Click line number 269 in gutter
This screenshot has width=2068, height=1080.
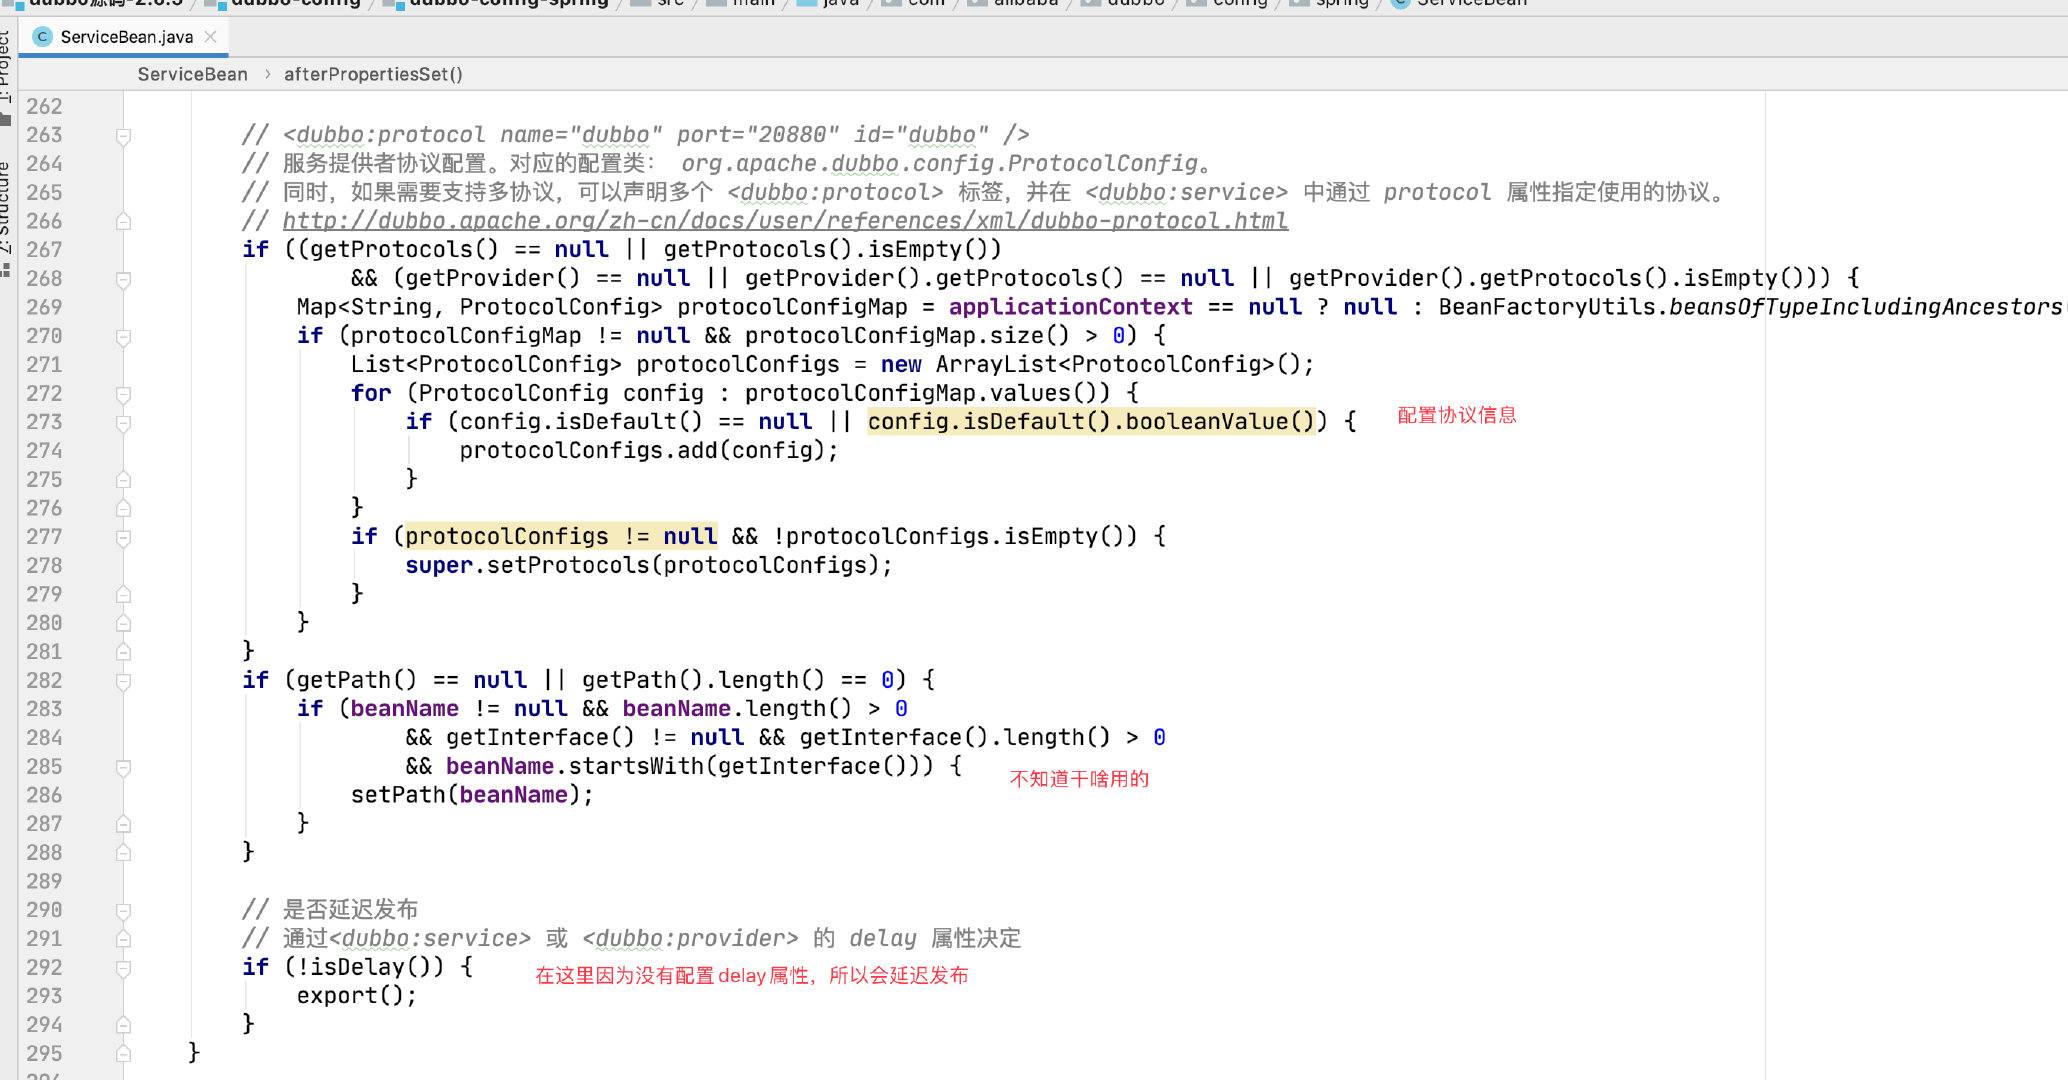pos(44,307)
